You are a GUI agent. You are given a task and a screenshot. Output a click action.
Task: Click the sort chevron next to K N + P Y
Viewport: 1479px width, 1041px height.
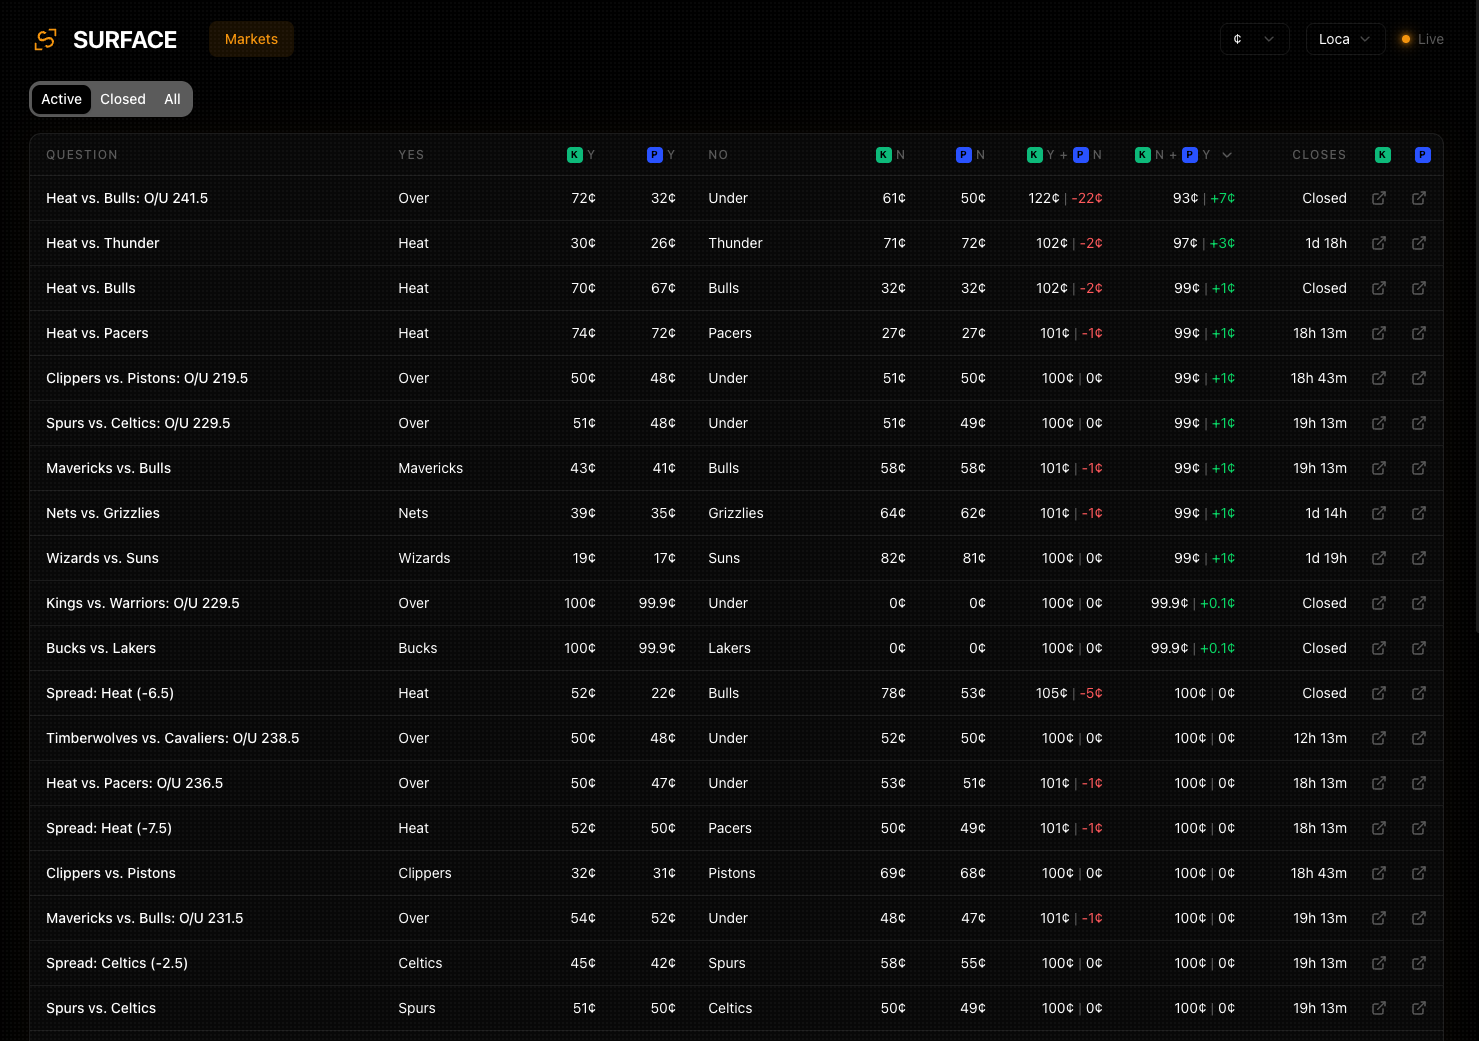coord(1227,155)
